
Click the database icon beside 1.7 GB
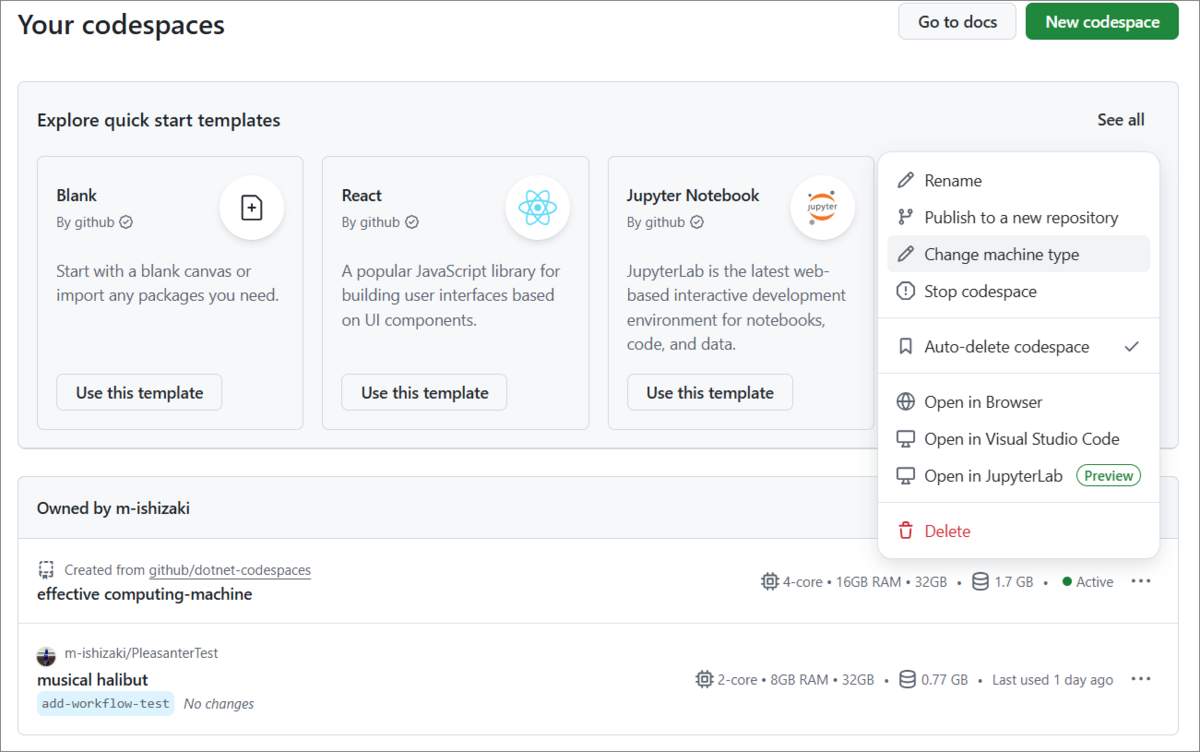coord(980,582)
